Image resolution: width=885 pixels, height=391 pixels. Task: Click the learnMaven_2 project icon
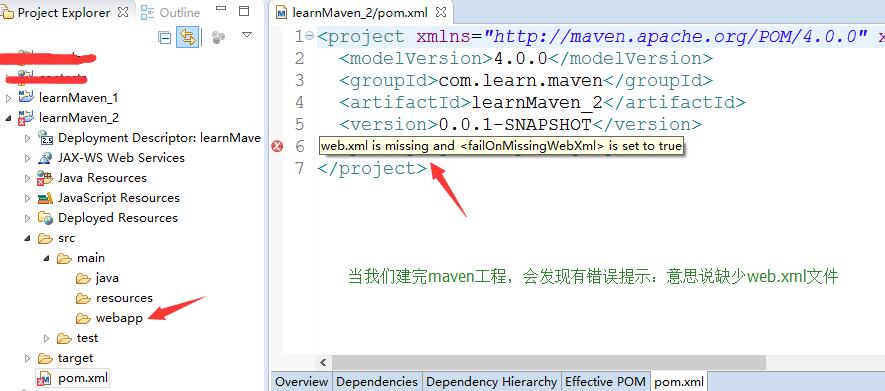coord(25,118)
